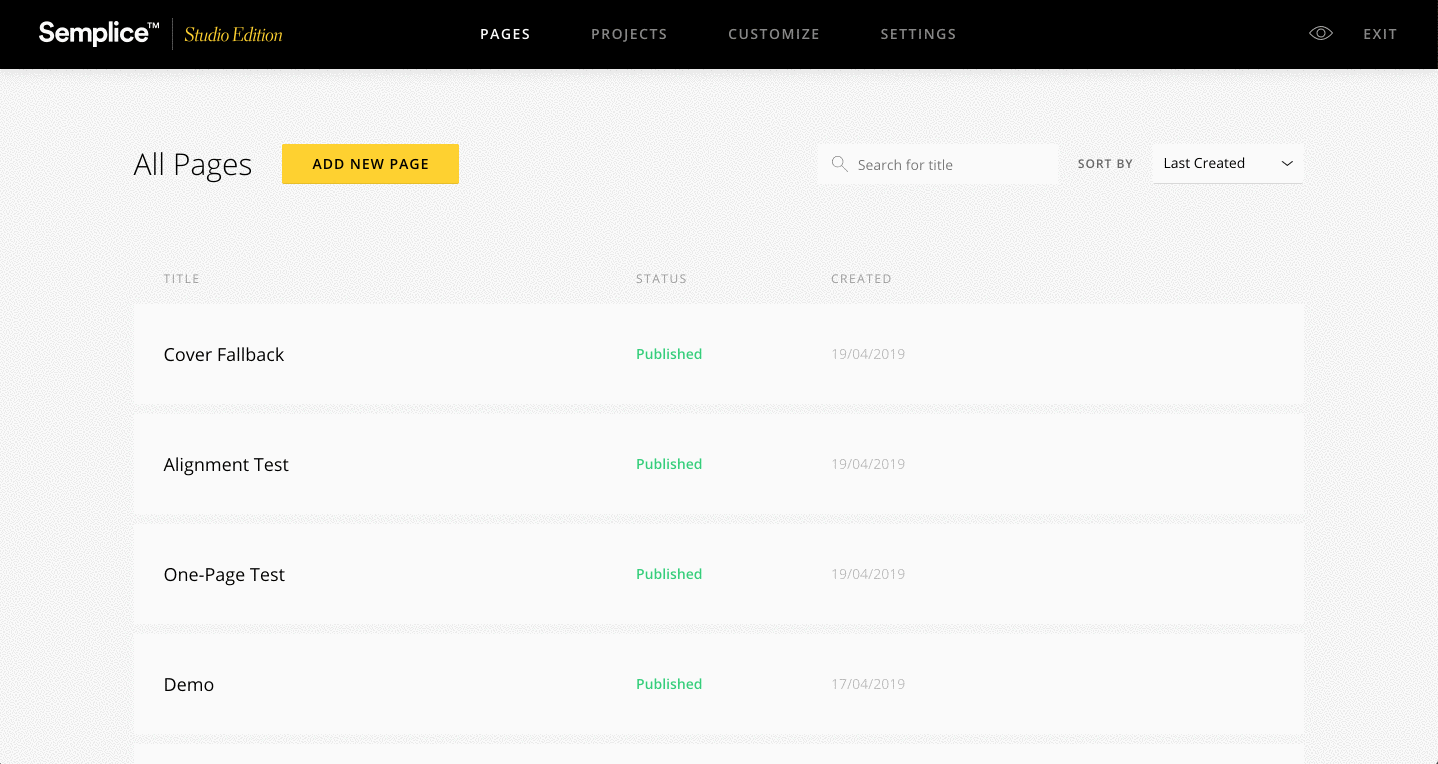Click the Studio Edition label next to logo
Image resolution: width=1438 pixels, height=764 pixels.
click(x=232, y=34)
